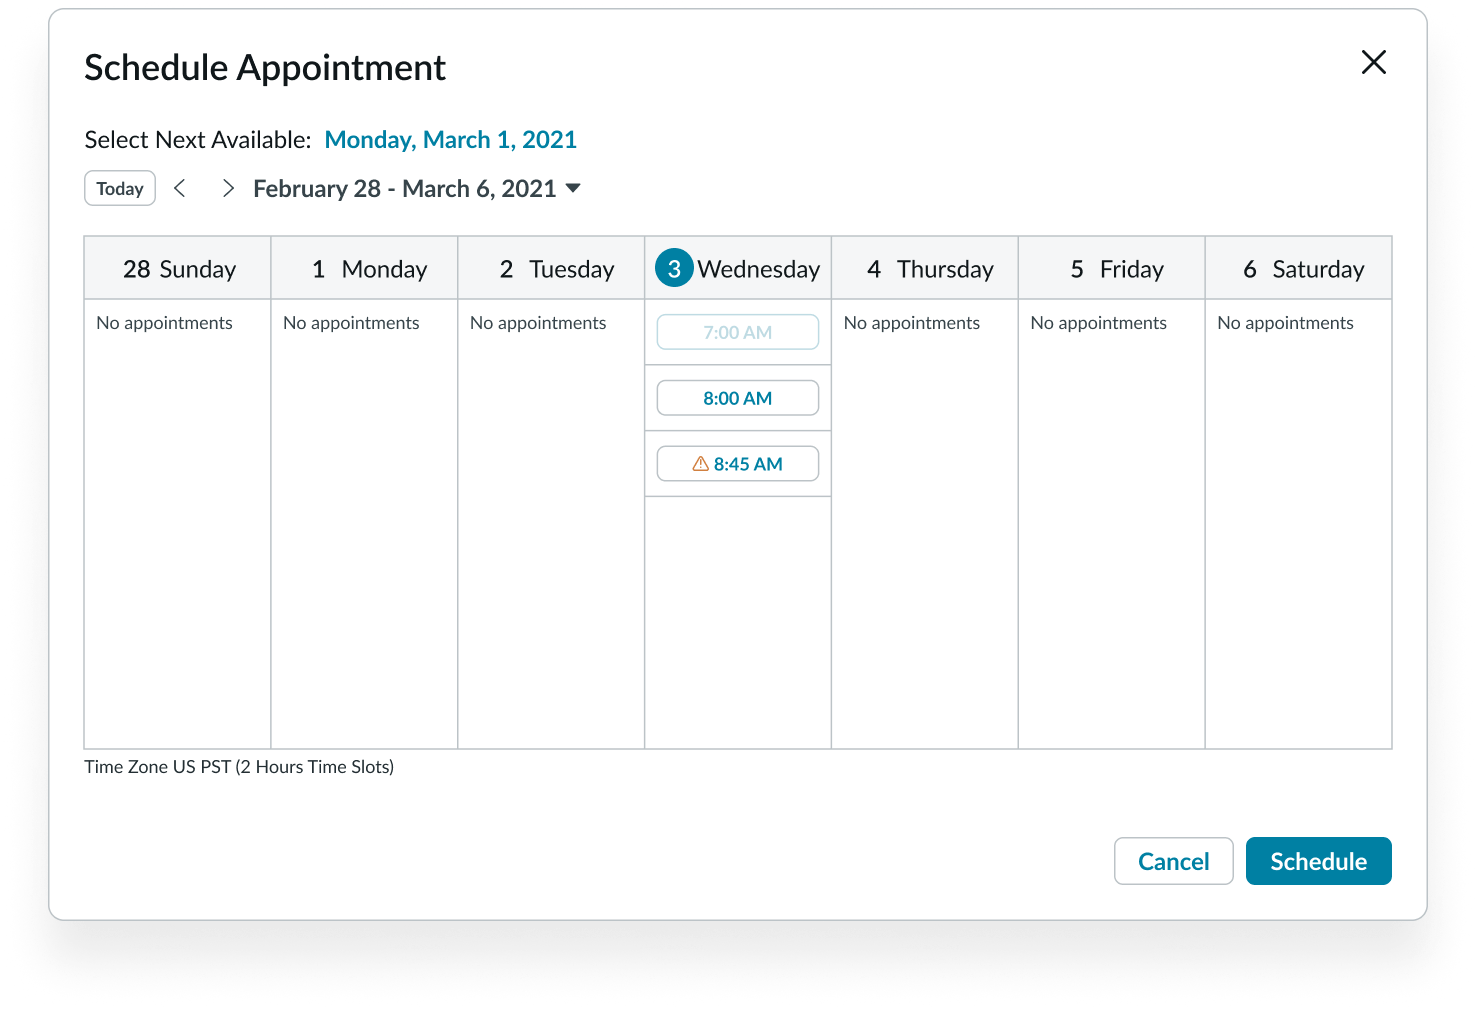Open the February 28 - March 6 date dropdown

click(403, 188)
